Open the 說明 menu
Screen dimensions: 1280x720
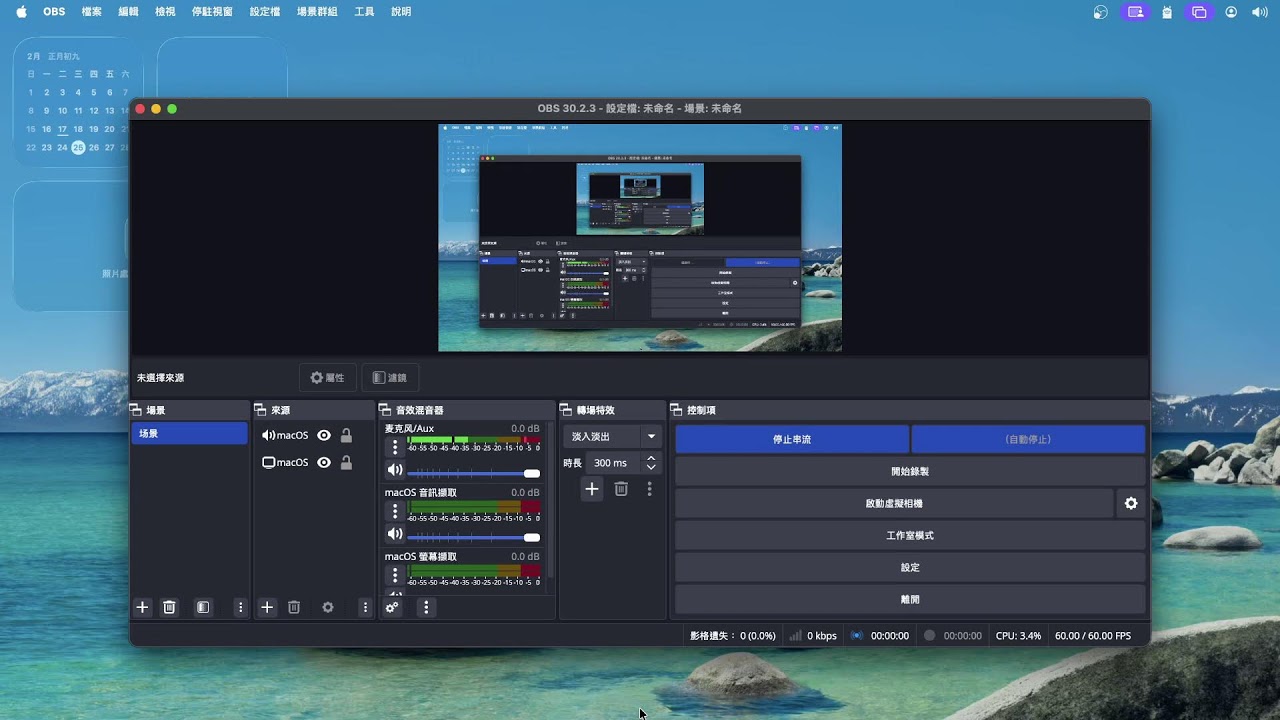point(401,12)
